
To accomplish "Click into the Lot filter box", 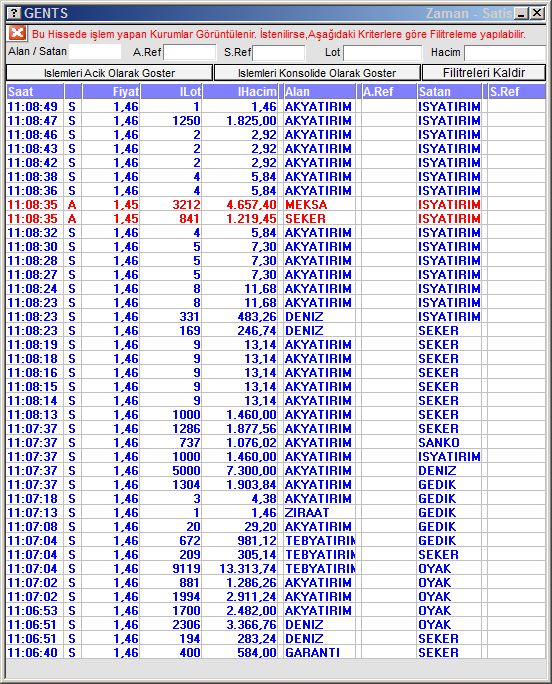I will click(x=383, y=53).
